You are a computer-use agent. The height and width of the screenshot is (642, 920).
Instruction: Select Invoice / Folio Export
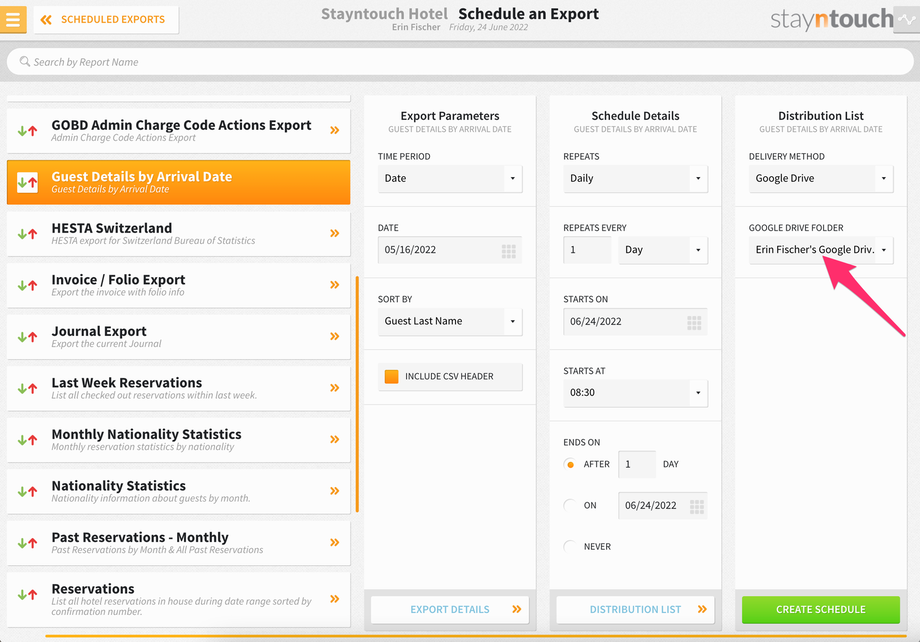(178, 285)
